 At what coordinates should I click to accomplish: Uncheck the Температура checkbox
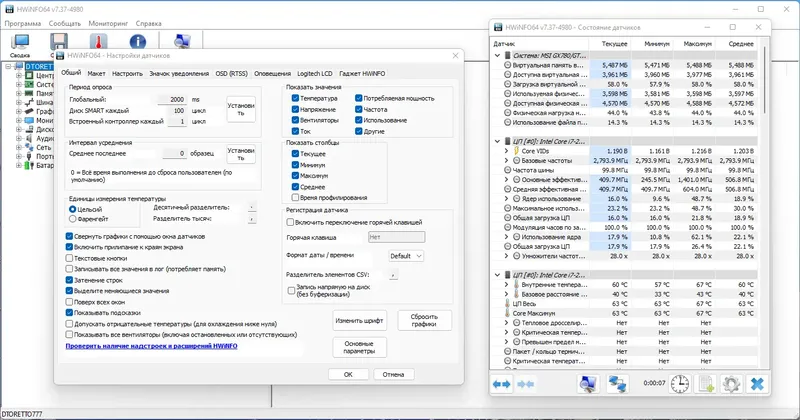point(295,98)
